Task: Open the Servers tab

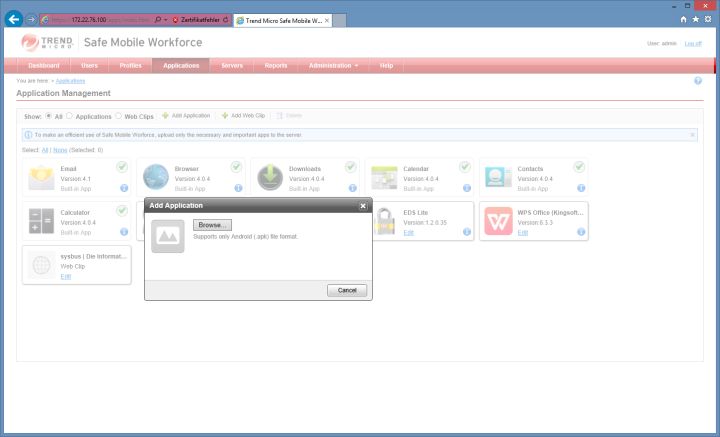Action: pyautogui.click(x=232, y=65)
